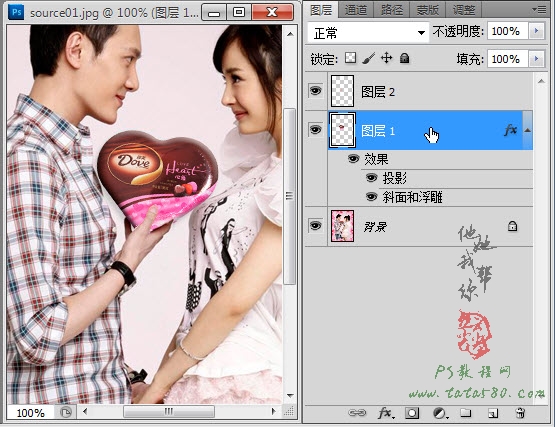
Task: Click the lock icon on 背景 layer
Action: click(x=512, y=226)
